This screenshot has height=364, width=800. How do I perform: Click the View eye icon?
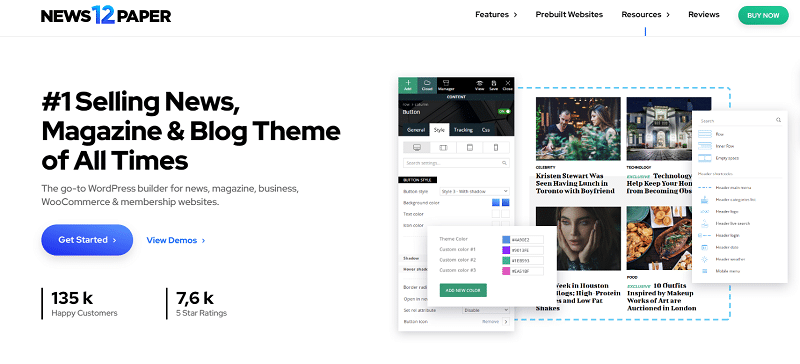coord(480,84)
